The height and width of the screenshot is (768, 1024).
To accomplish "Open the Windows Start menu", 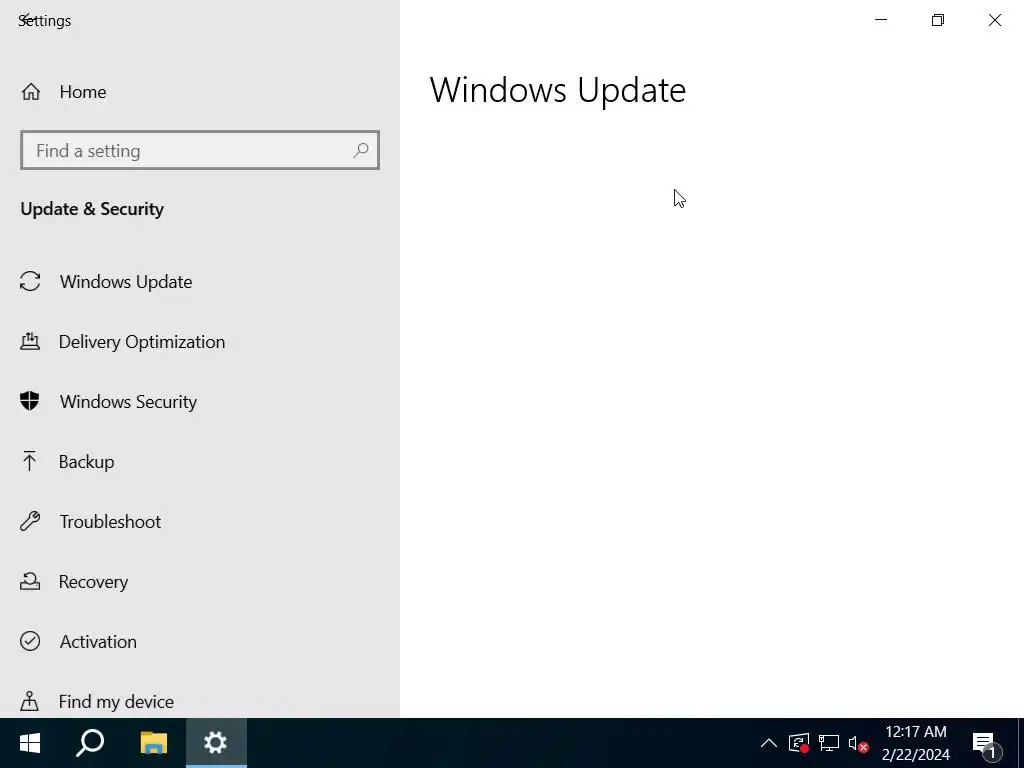I will click(x=30, y=743).
